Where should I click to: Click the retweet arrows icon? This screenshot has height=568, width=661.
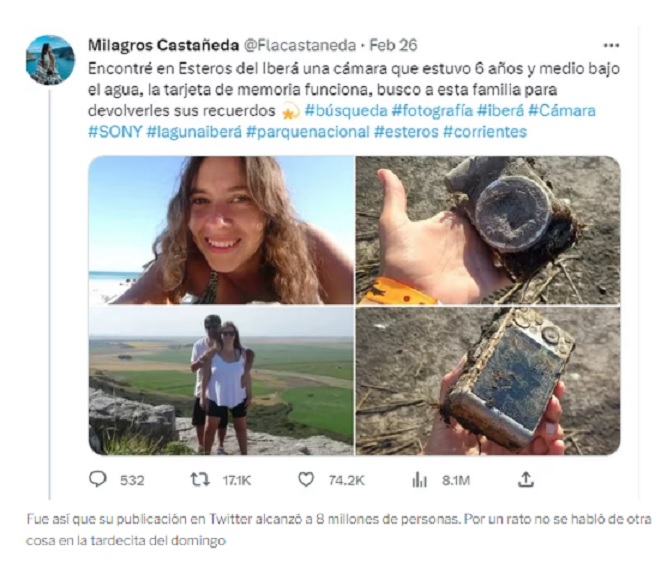[x=199, y=479]
